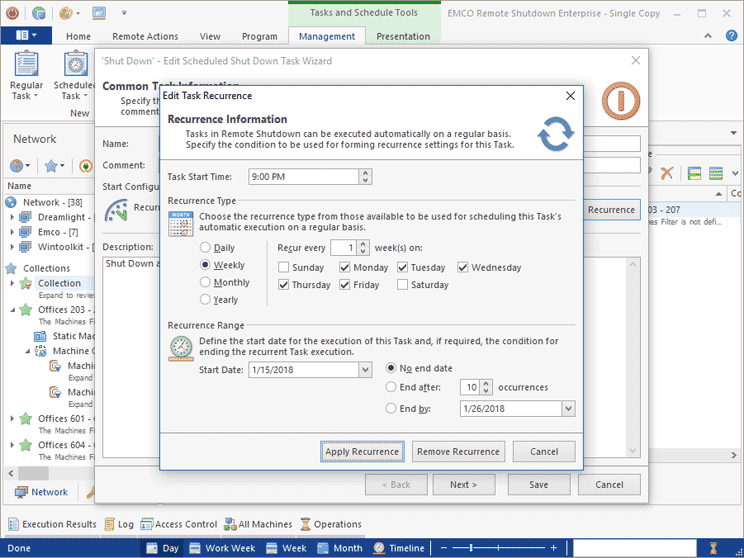Uncheck the Wednesday checkbox
This screenshot has width=744, height=558.
click(x=464, y=268)
